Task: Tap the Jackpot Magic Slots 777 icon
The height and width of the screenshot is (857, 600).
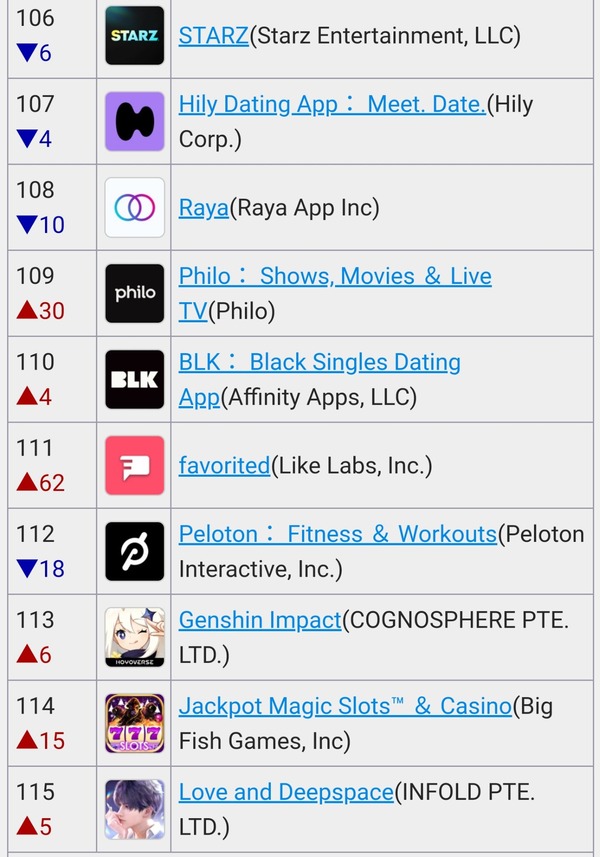Action: (134, 724)
